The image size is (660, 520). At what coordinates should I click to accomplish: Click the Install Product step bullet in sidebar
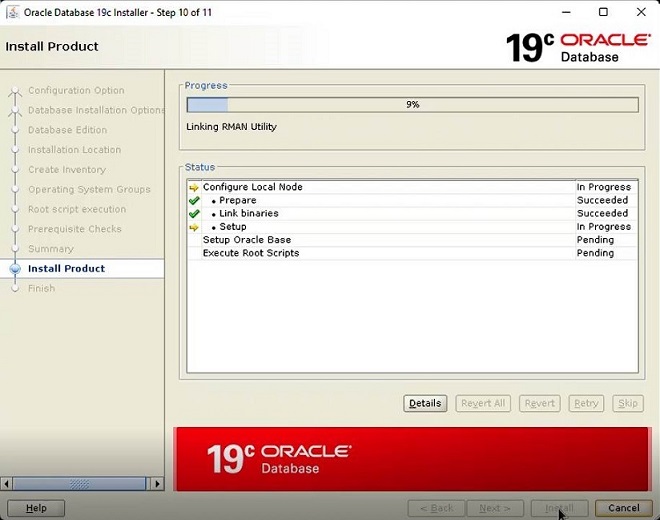[15, 269]
